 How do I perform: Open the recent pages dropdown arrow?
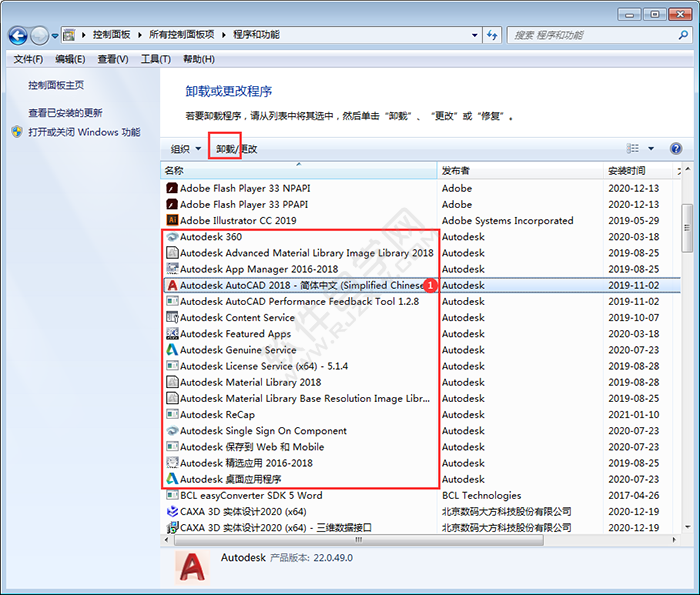click(x=54, y=35)
